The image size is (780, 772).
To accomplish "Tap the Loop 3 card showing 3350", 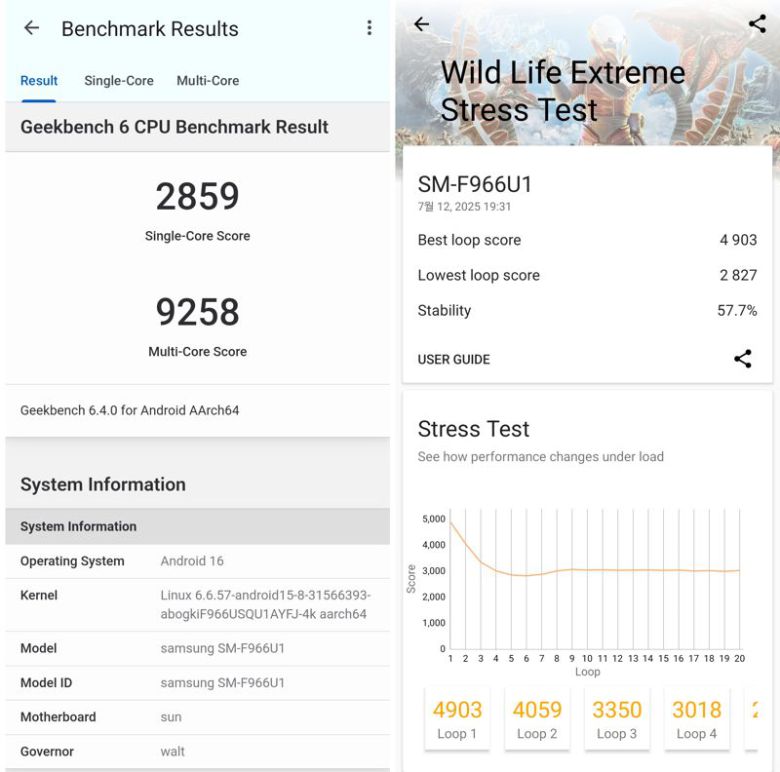I will pos(617,718).
